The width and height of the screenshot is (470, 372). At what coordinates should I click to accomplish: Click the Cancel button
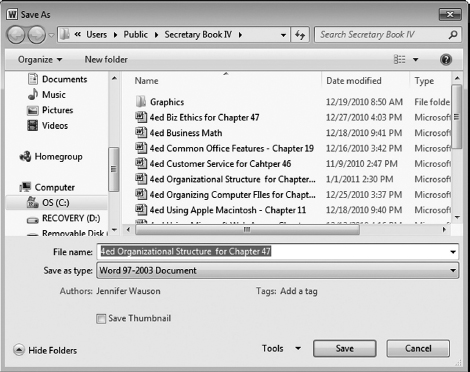pos(418,349)
